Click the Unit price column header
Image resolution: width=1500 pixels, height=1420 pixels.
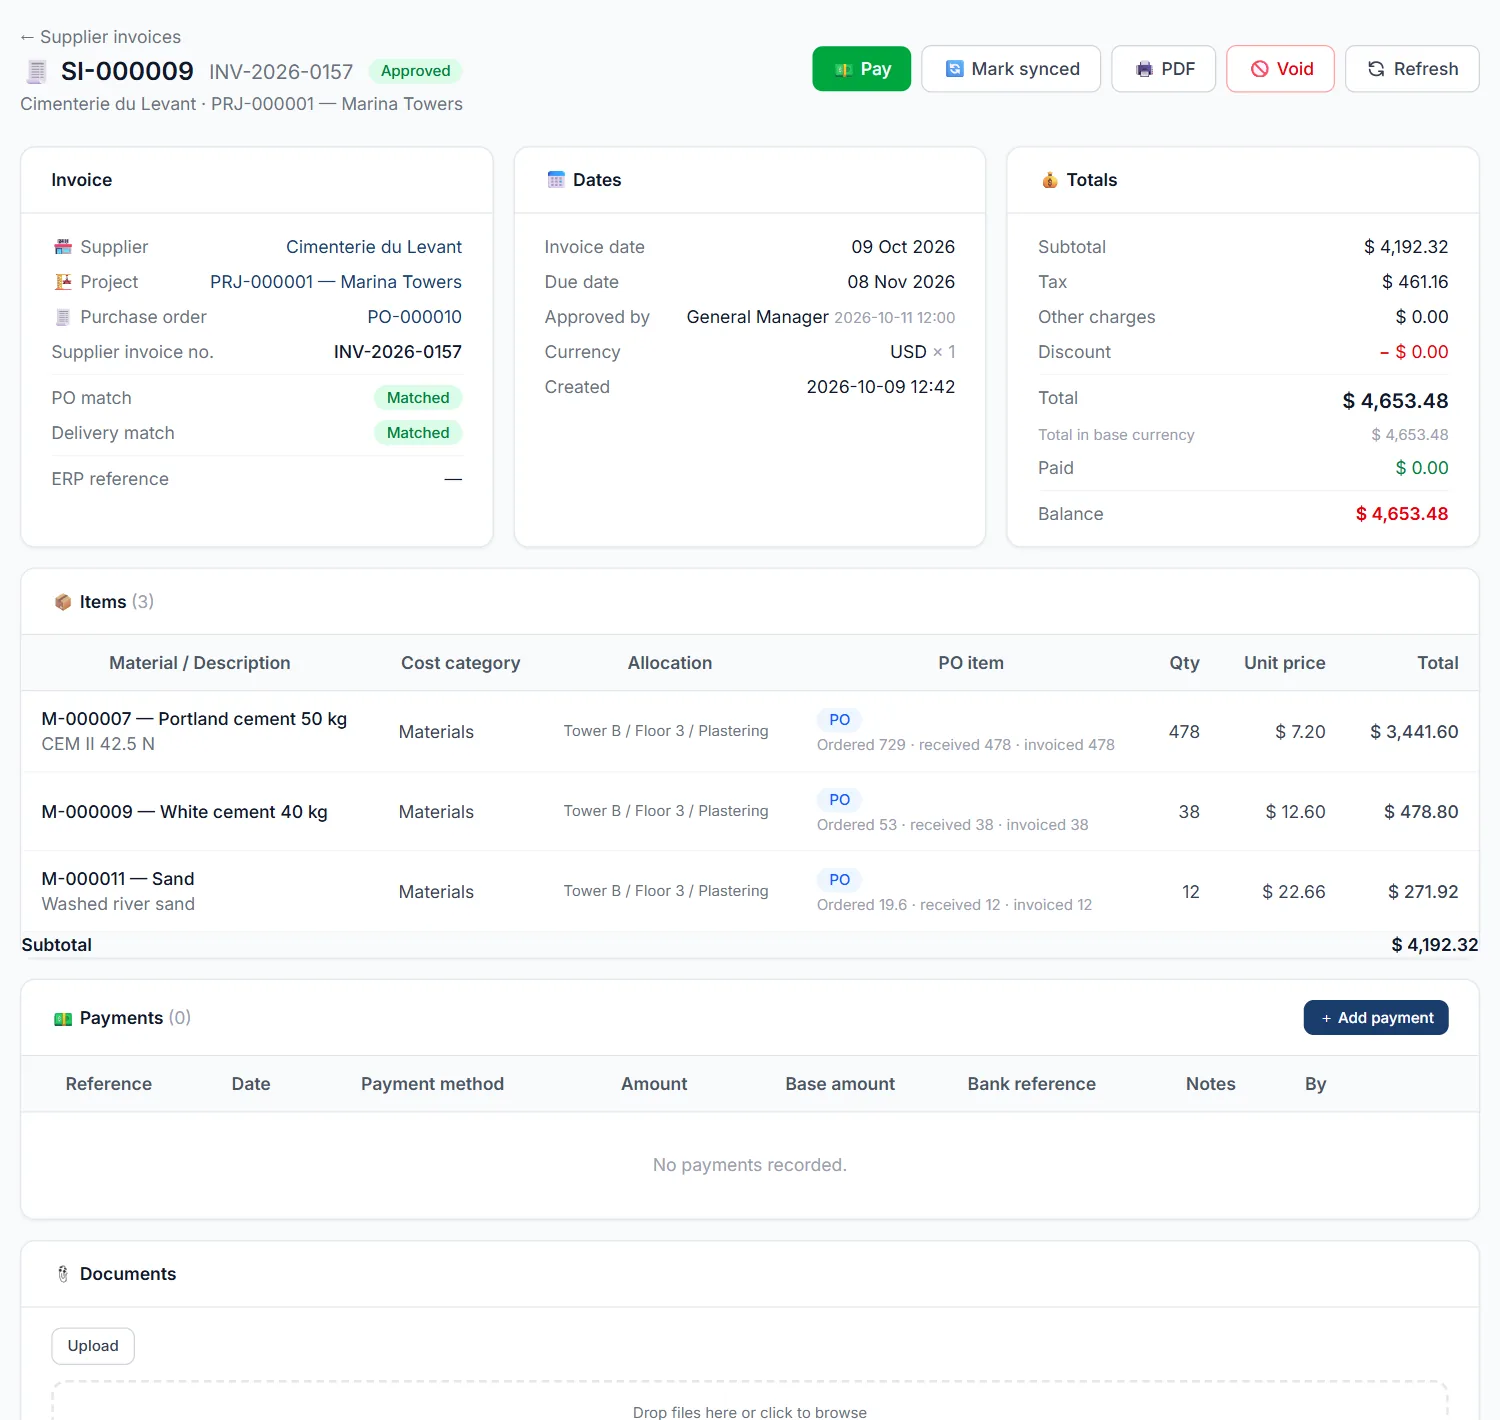click(1284, 663)
